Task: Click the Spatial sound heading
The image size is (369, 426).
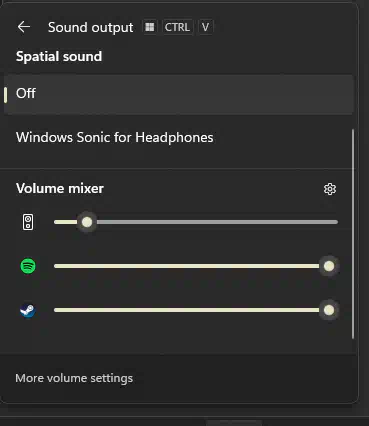Action: pyautogui.click(x=59, y=56)
